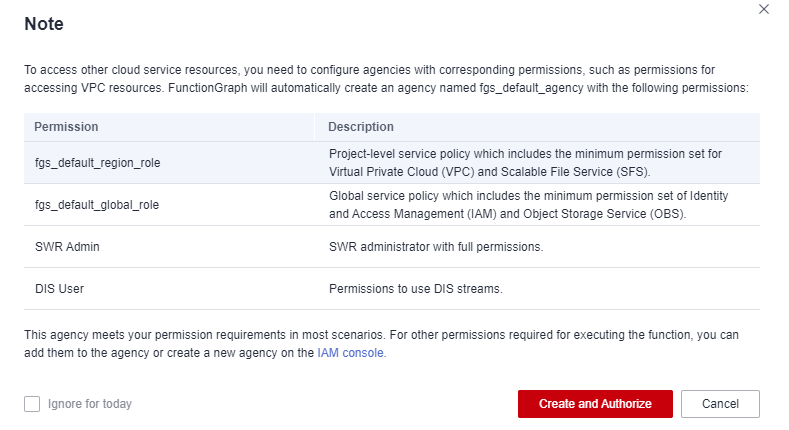This screenshot has width=789, height=430.
Task: Click the Note dialog title
Action: [44, 24]
